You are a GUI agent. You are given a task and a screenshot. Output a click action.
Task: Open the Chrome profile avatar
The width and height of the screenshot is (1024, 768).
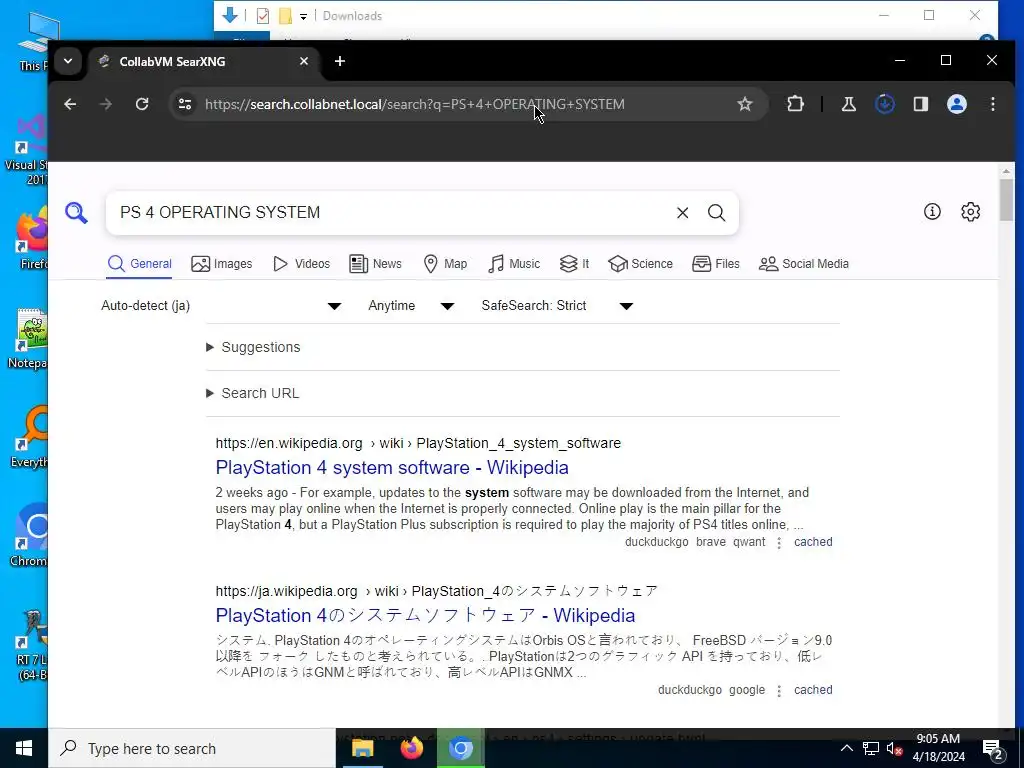[957, 104]
